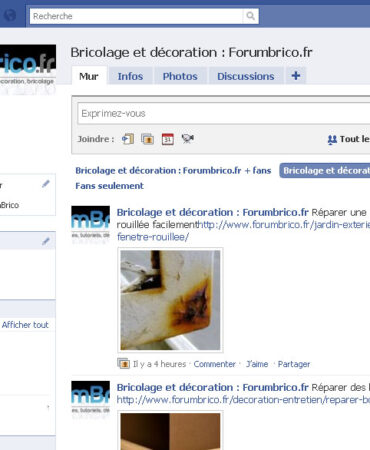Select 'Forumbrico.fr + fans' wall filter
Viewport: 370px width, 450px height.
[x=173, y=170]
